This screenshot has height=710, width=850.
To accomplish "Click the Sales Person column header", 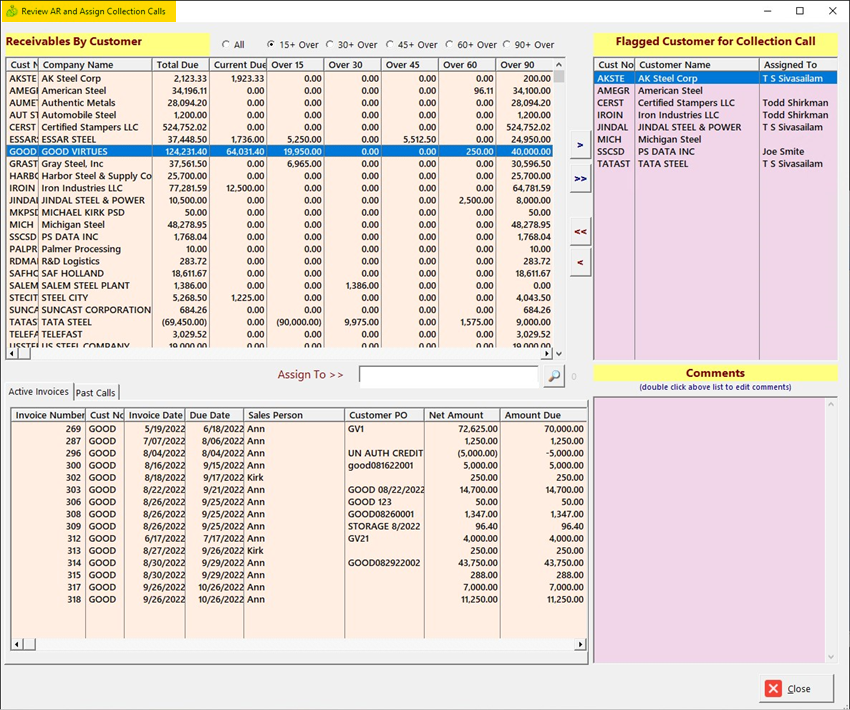I will (x=294, y=415).
